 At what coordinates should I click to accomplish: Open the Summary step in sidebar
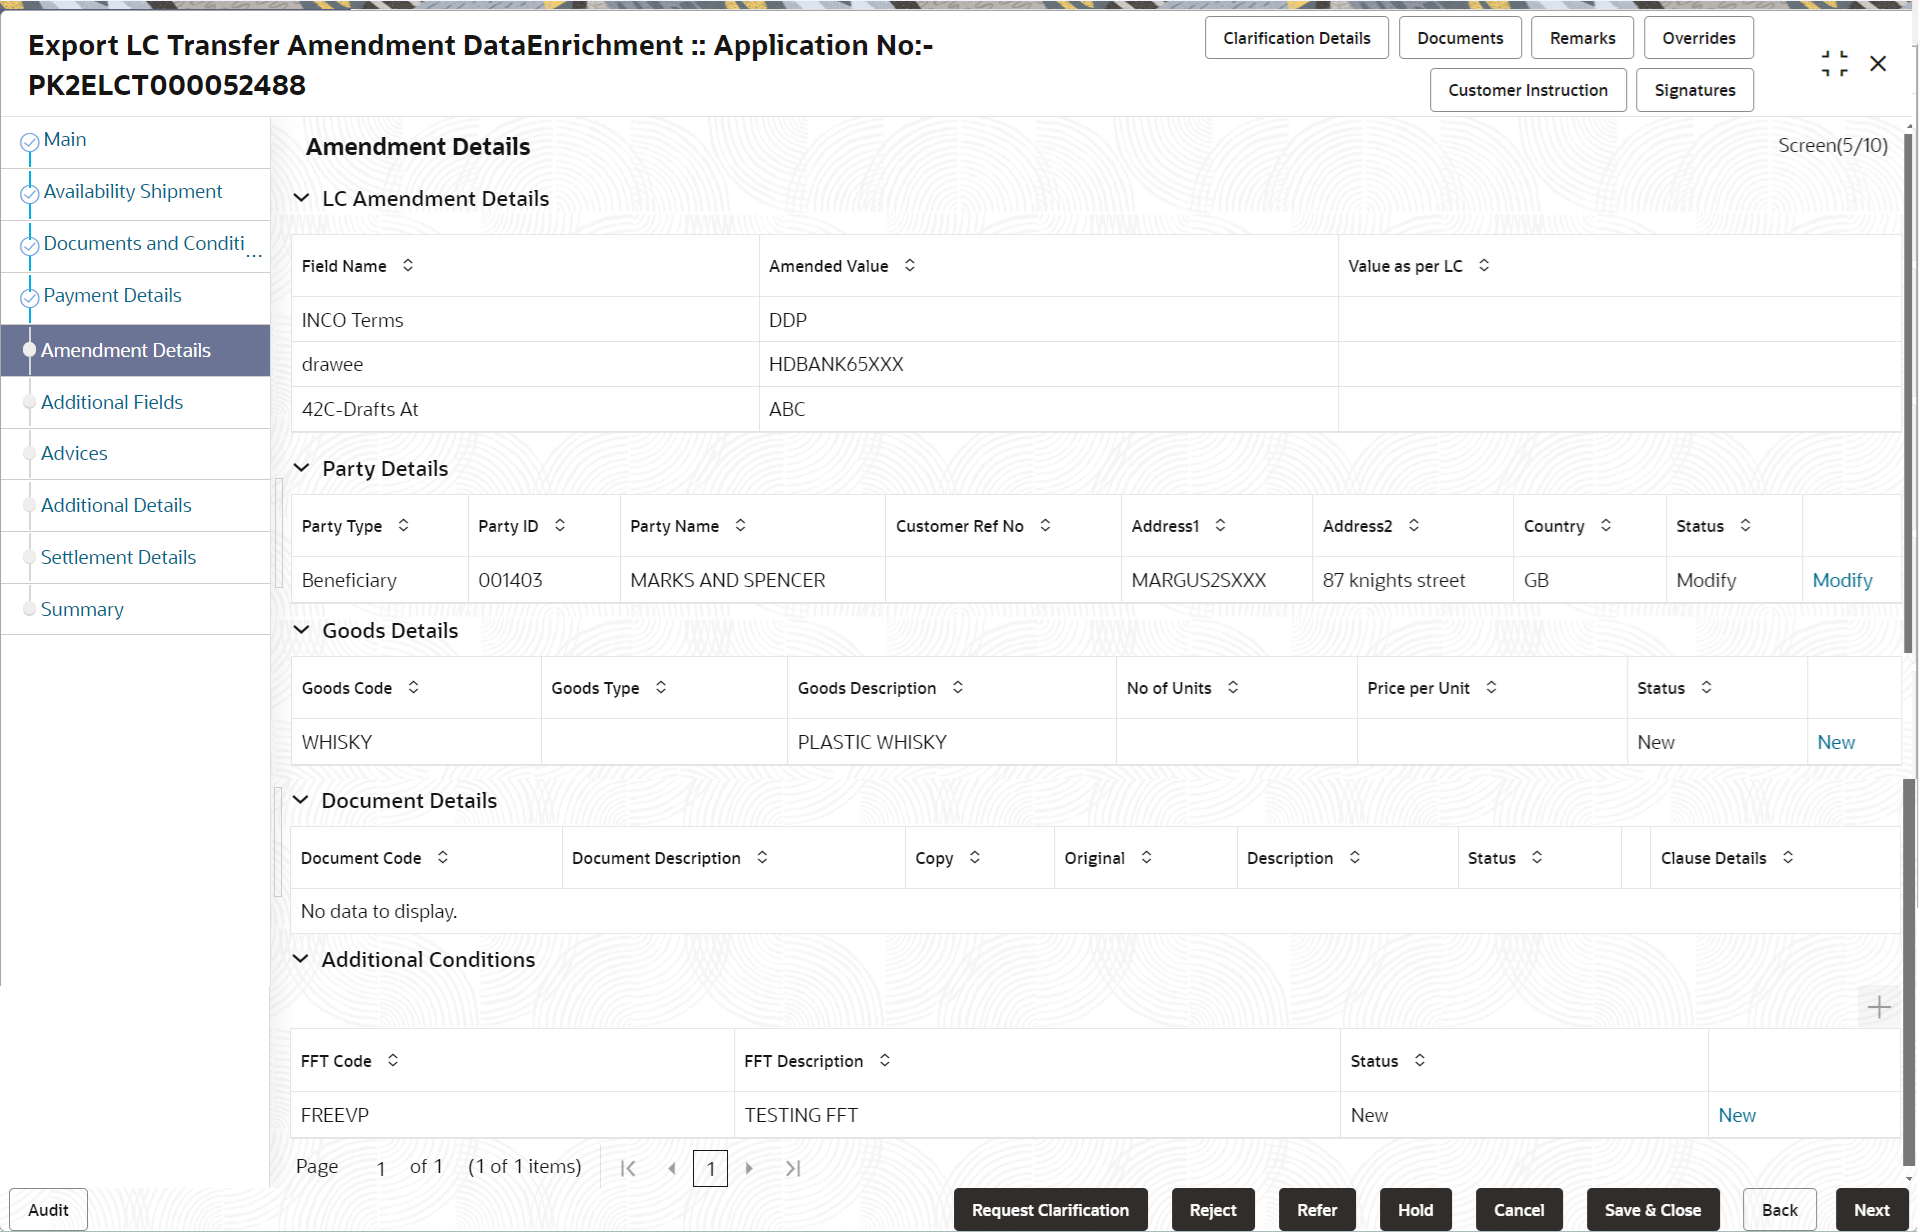coord(82,609)
